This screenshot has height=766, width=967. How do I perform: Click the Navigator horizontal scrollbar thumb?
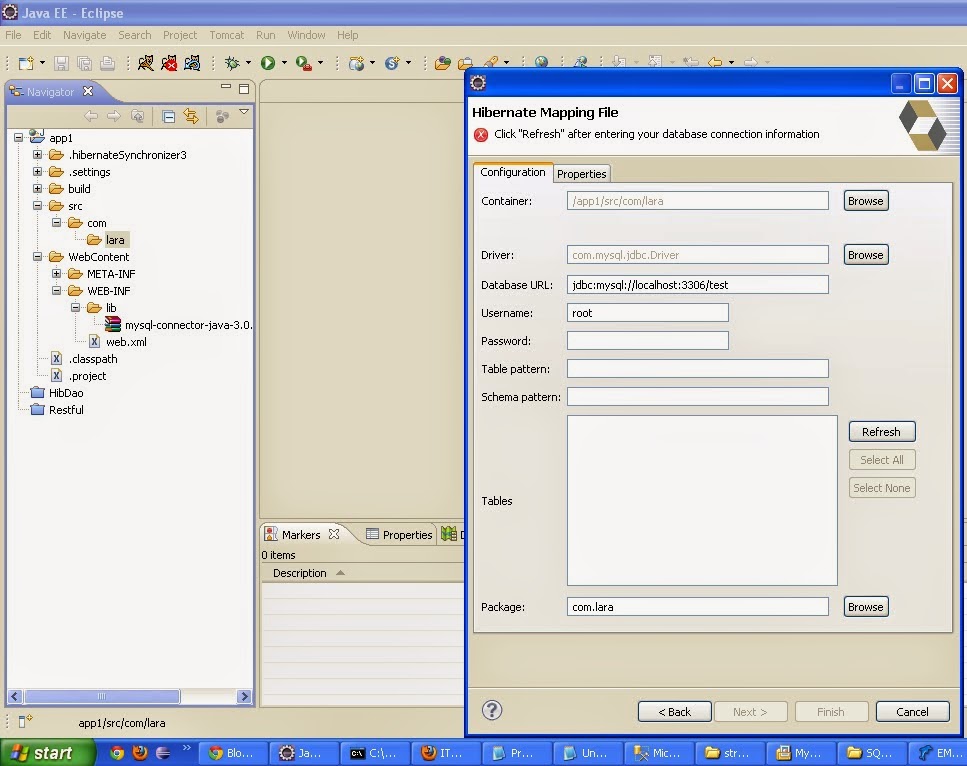pos(102,696)
